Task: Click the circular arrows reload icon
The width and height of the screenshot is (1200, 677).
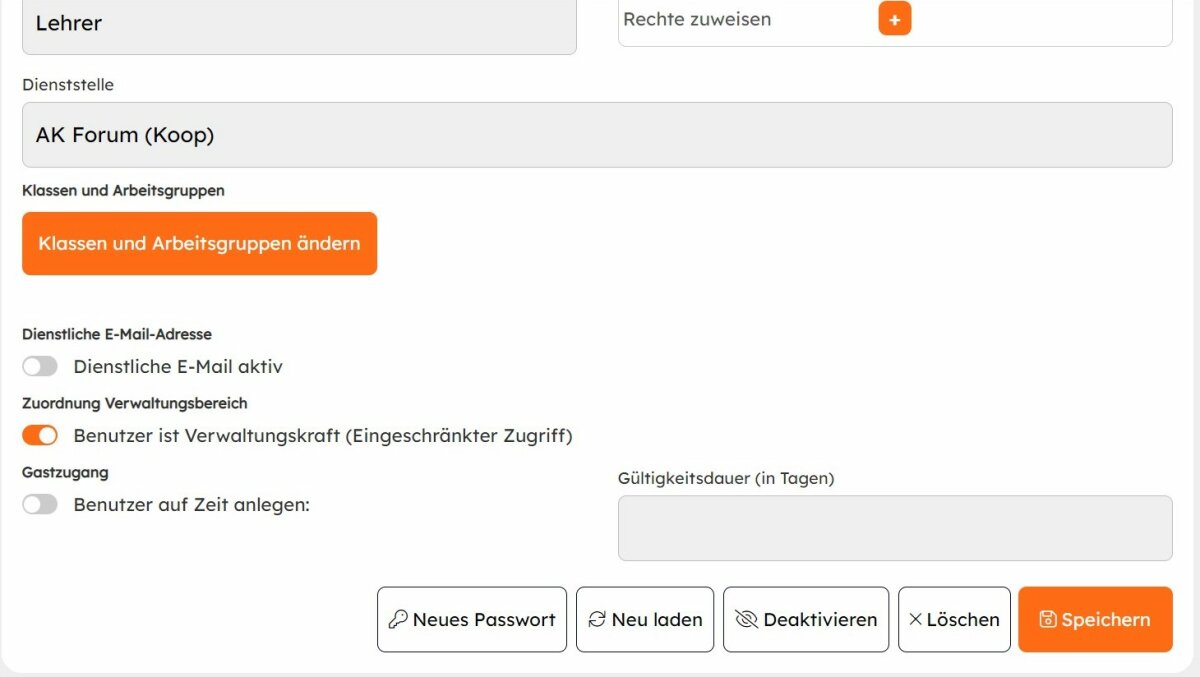Action: 597,619
